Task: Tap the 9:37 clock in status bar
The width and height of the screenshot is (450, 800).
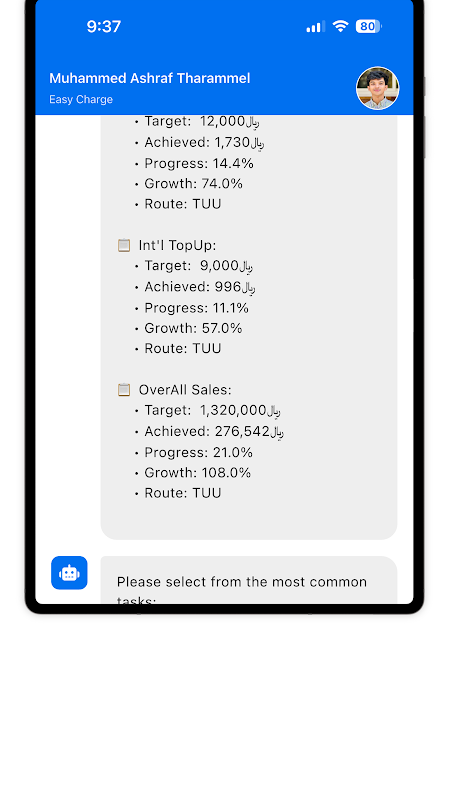Action: [x=104, y=27]
